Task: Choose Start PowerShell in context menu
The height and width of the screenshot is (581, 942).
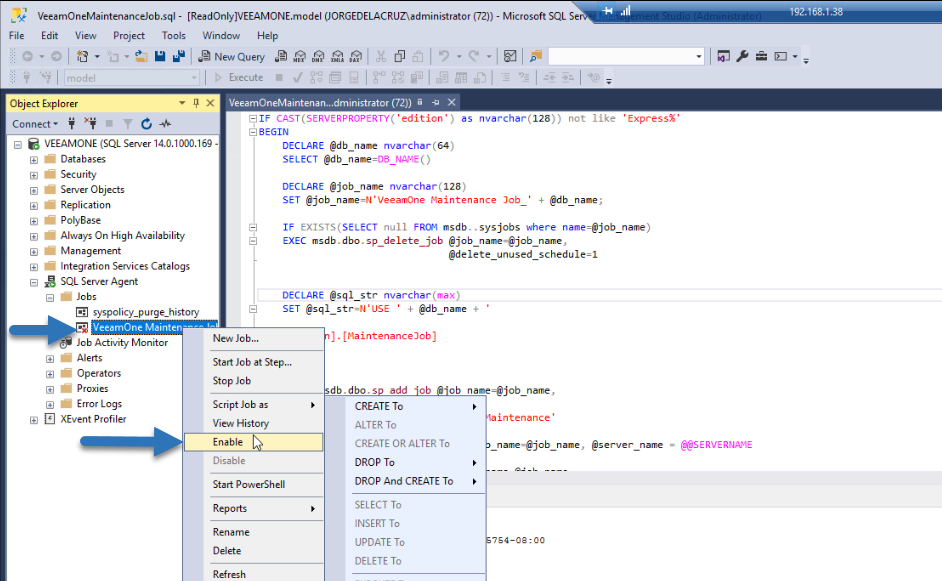Action: click(x=254, y=484)
